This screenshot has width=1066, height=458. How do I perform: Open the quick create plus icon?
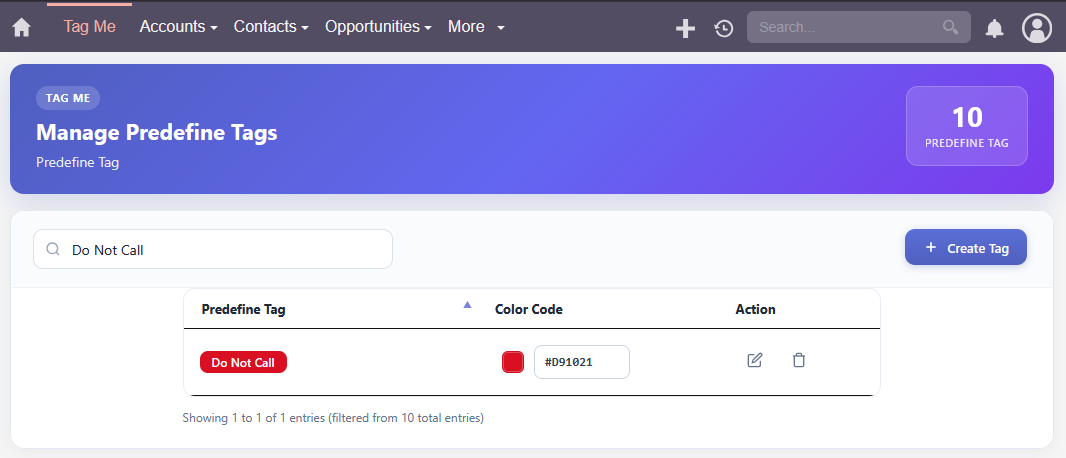tap(685, 28)
